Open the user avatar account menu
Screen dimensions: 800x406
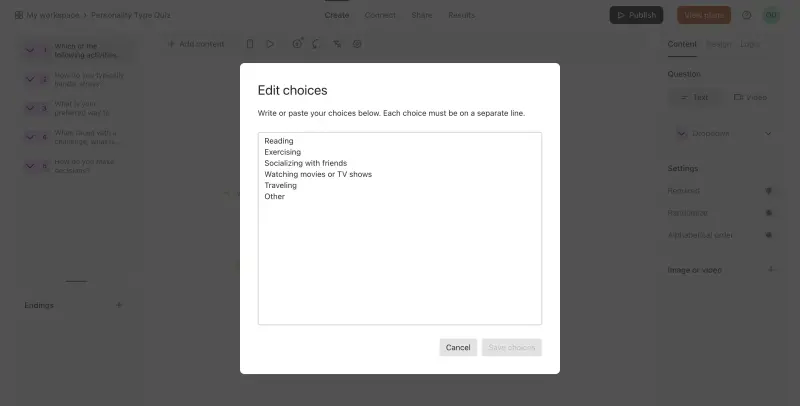click(771, 15)
